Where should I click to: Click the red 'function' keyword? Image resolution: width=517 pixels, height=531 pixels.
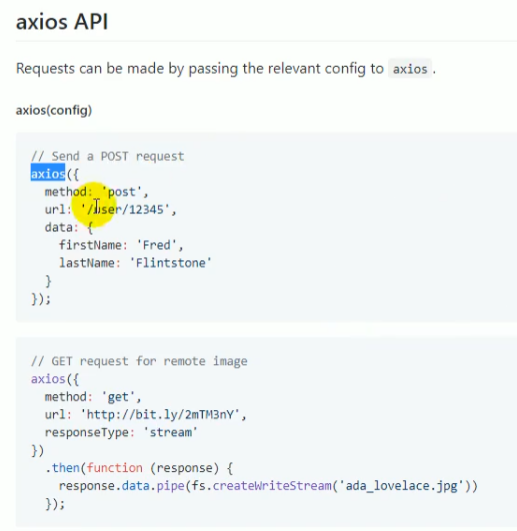pyautogui.click(x=114, y=468)
